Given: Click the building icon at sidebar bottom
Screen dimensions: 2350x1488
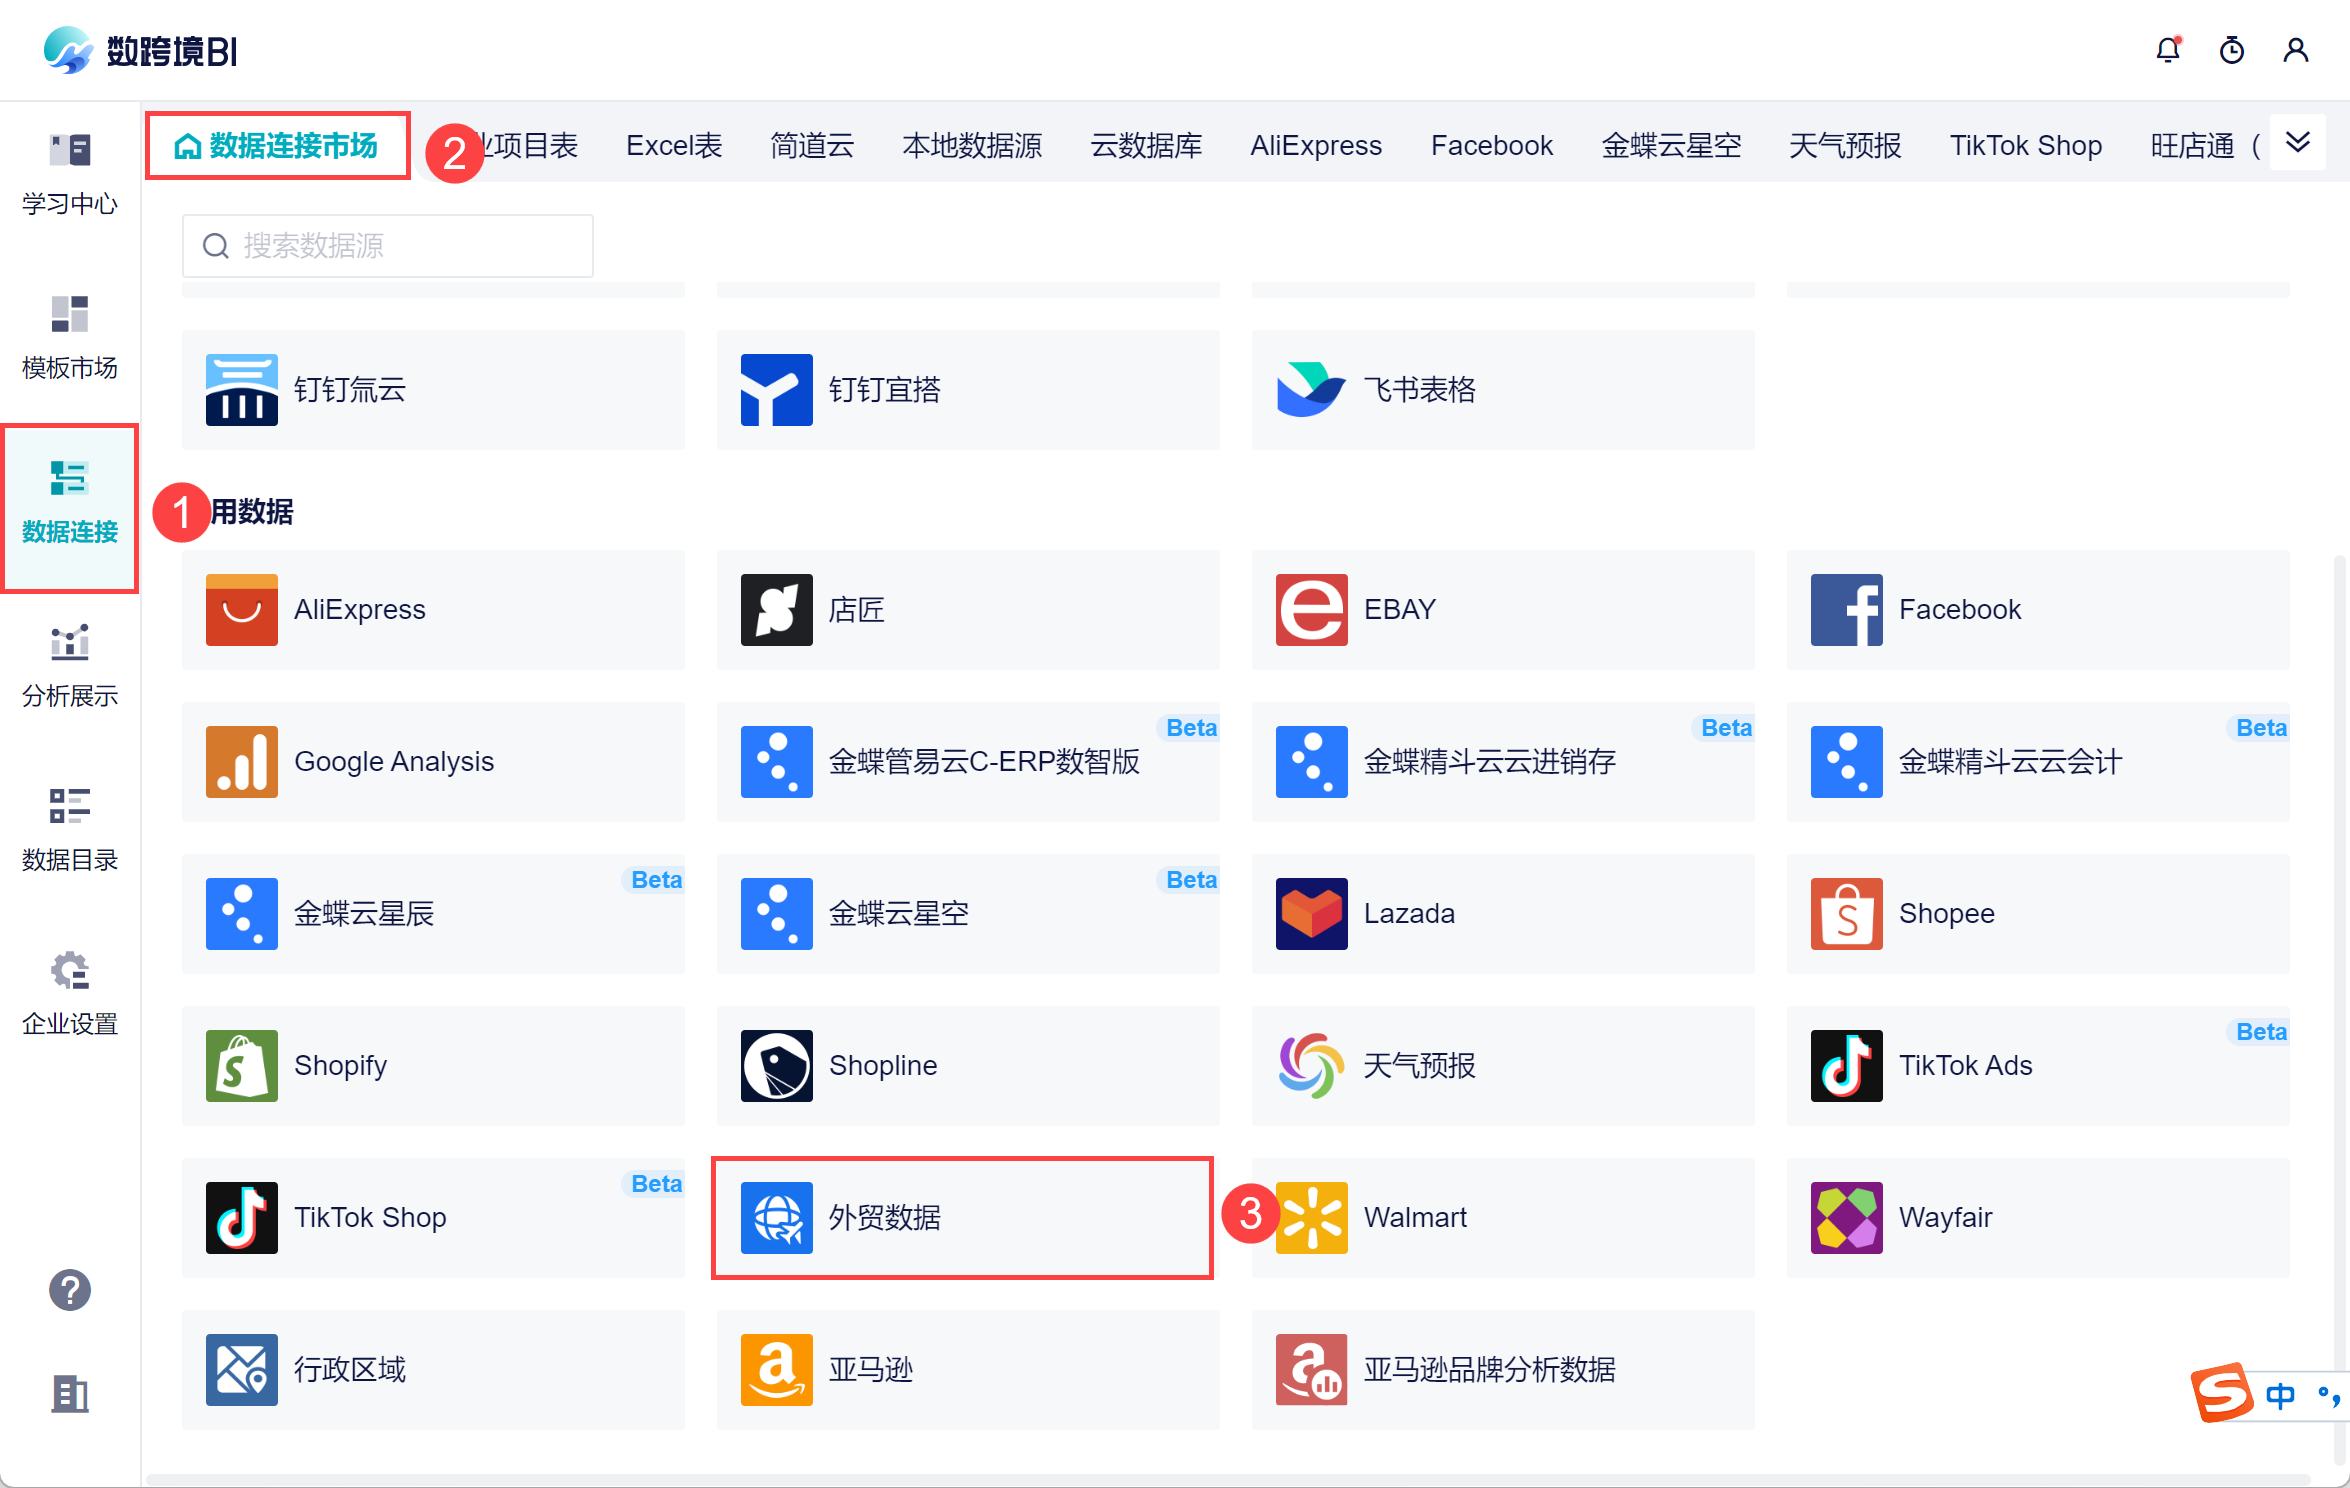Looking at the screenshot, I should 69,1393.
